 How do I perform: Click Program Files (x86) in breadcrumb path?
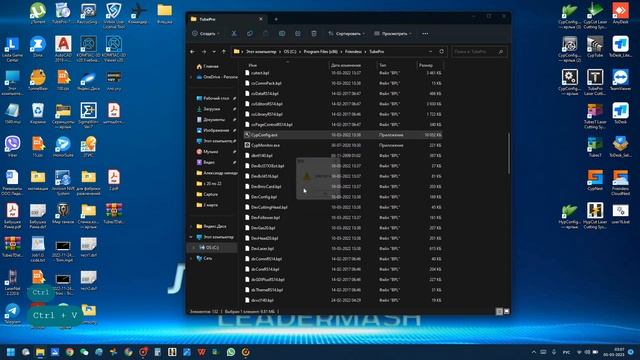coord(320,52)
